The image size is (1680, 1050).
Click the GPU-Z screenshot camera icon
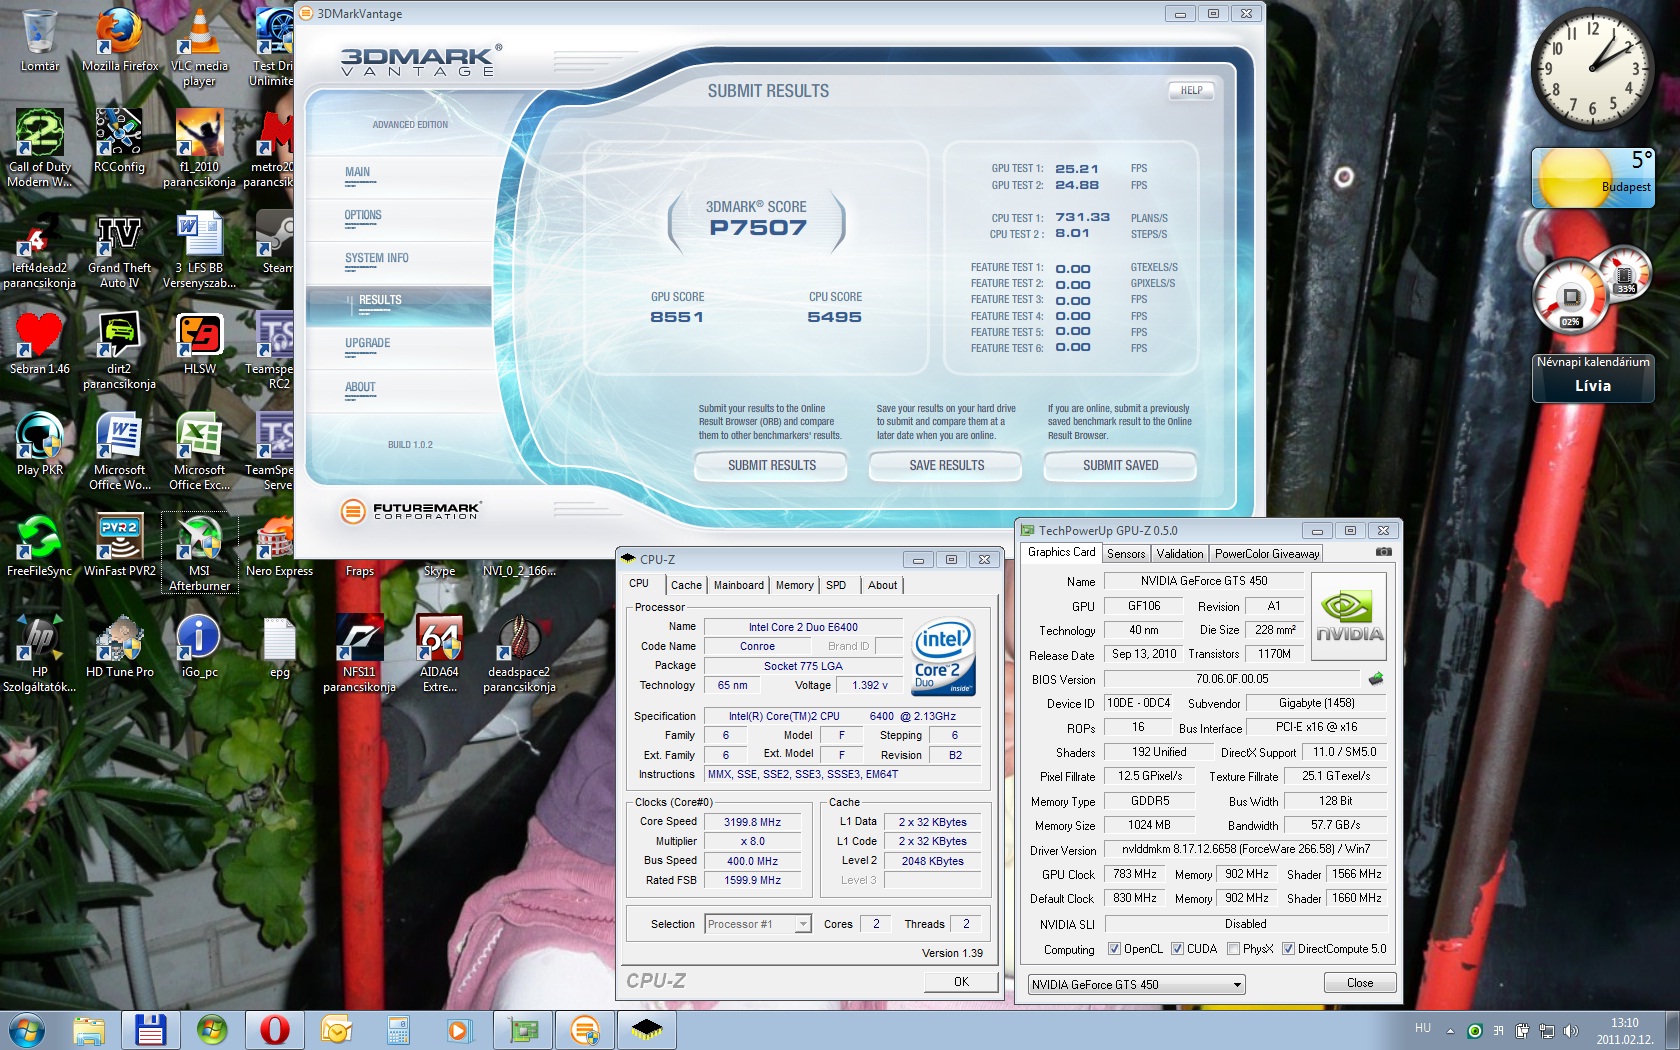pos(1383,552)
